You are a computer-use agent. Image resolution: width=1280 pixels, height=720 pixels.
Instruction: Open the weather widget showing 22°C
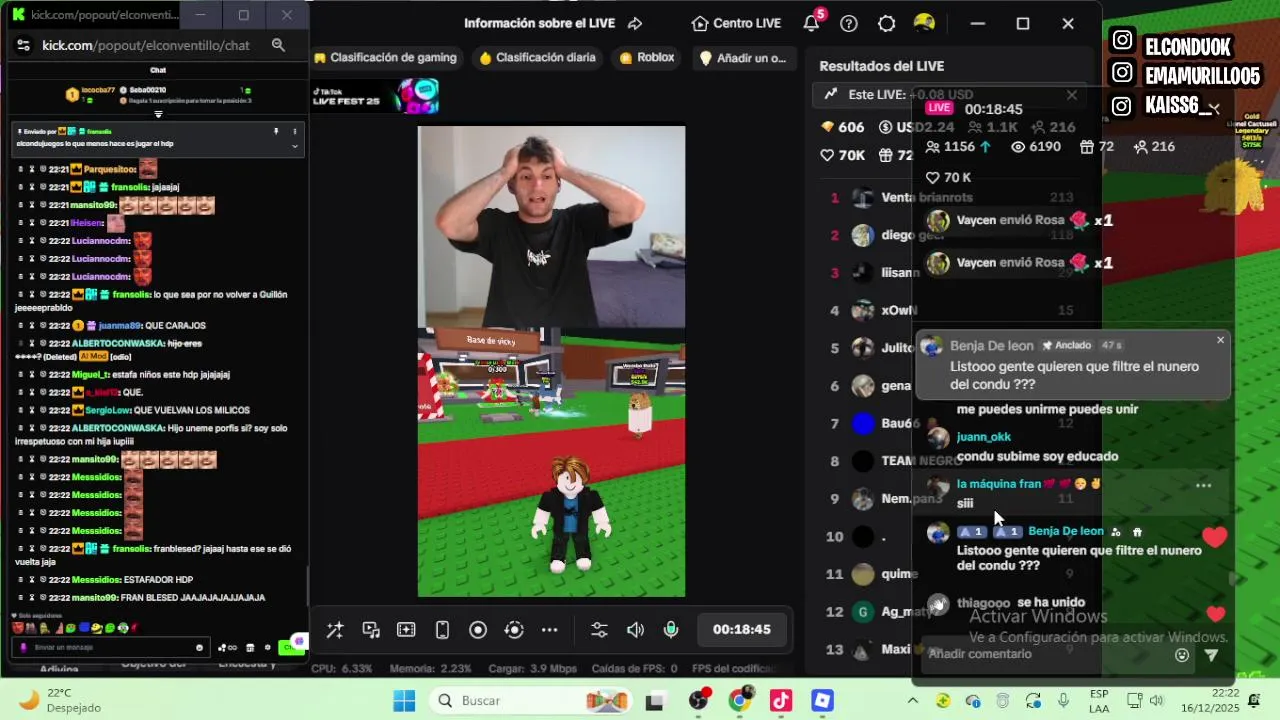[x=60, y=700]
